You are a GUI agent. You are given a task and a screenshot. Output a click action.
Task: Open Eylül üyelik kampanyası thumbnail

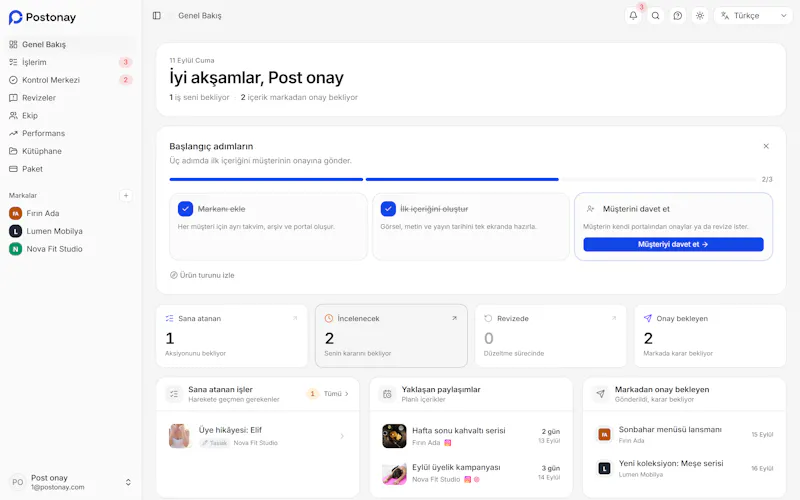click(x=394, y=473)
